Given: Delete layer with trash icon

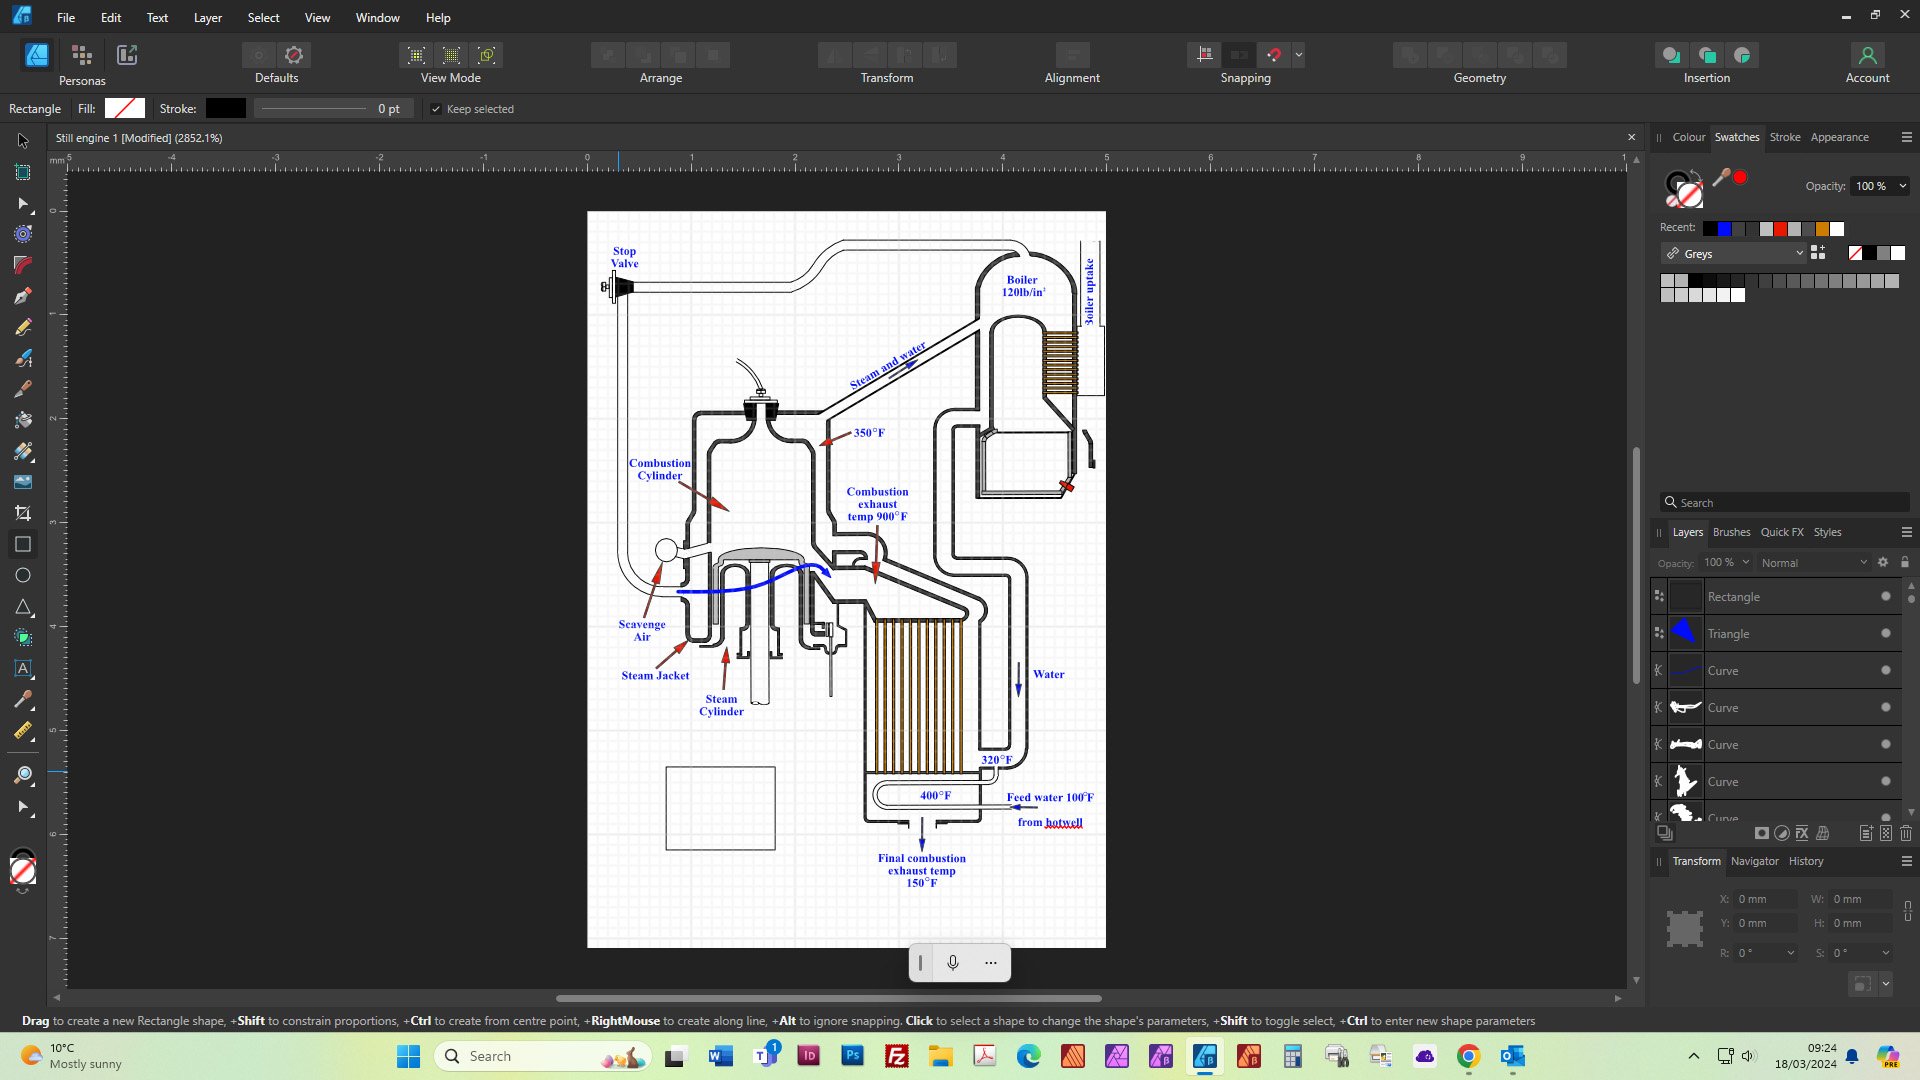Looking at the screenshot, I should click(x=1906, y=833).
